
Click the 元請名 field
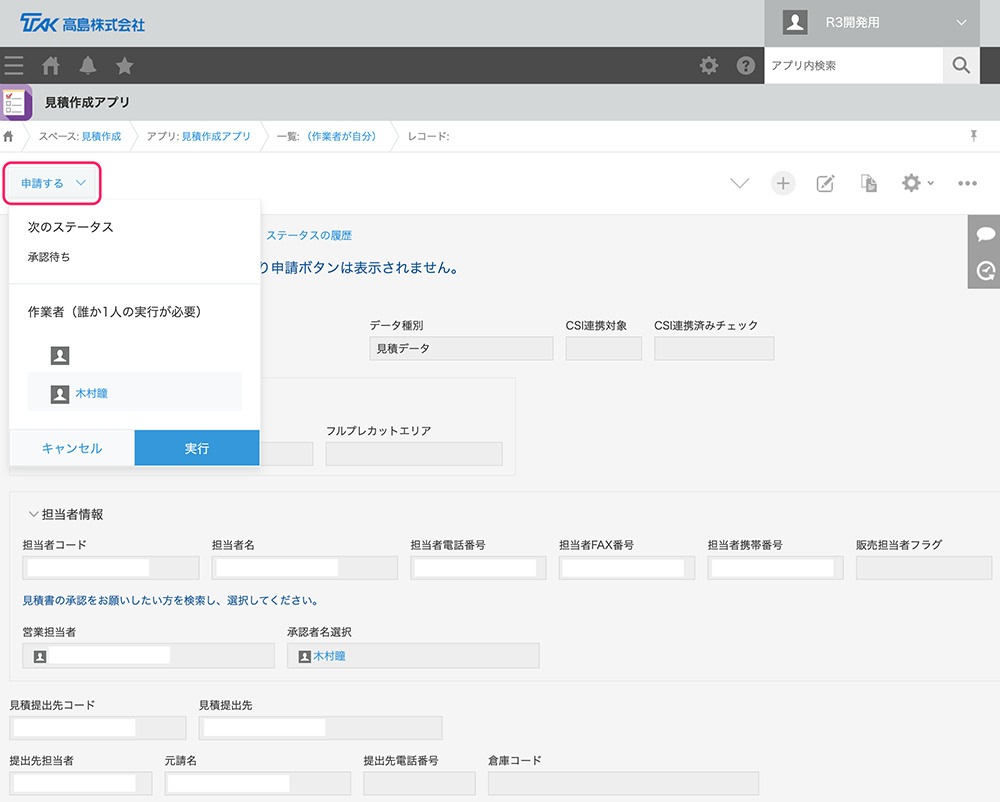(x=258, y=784)
